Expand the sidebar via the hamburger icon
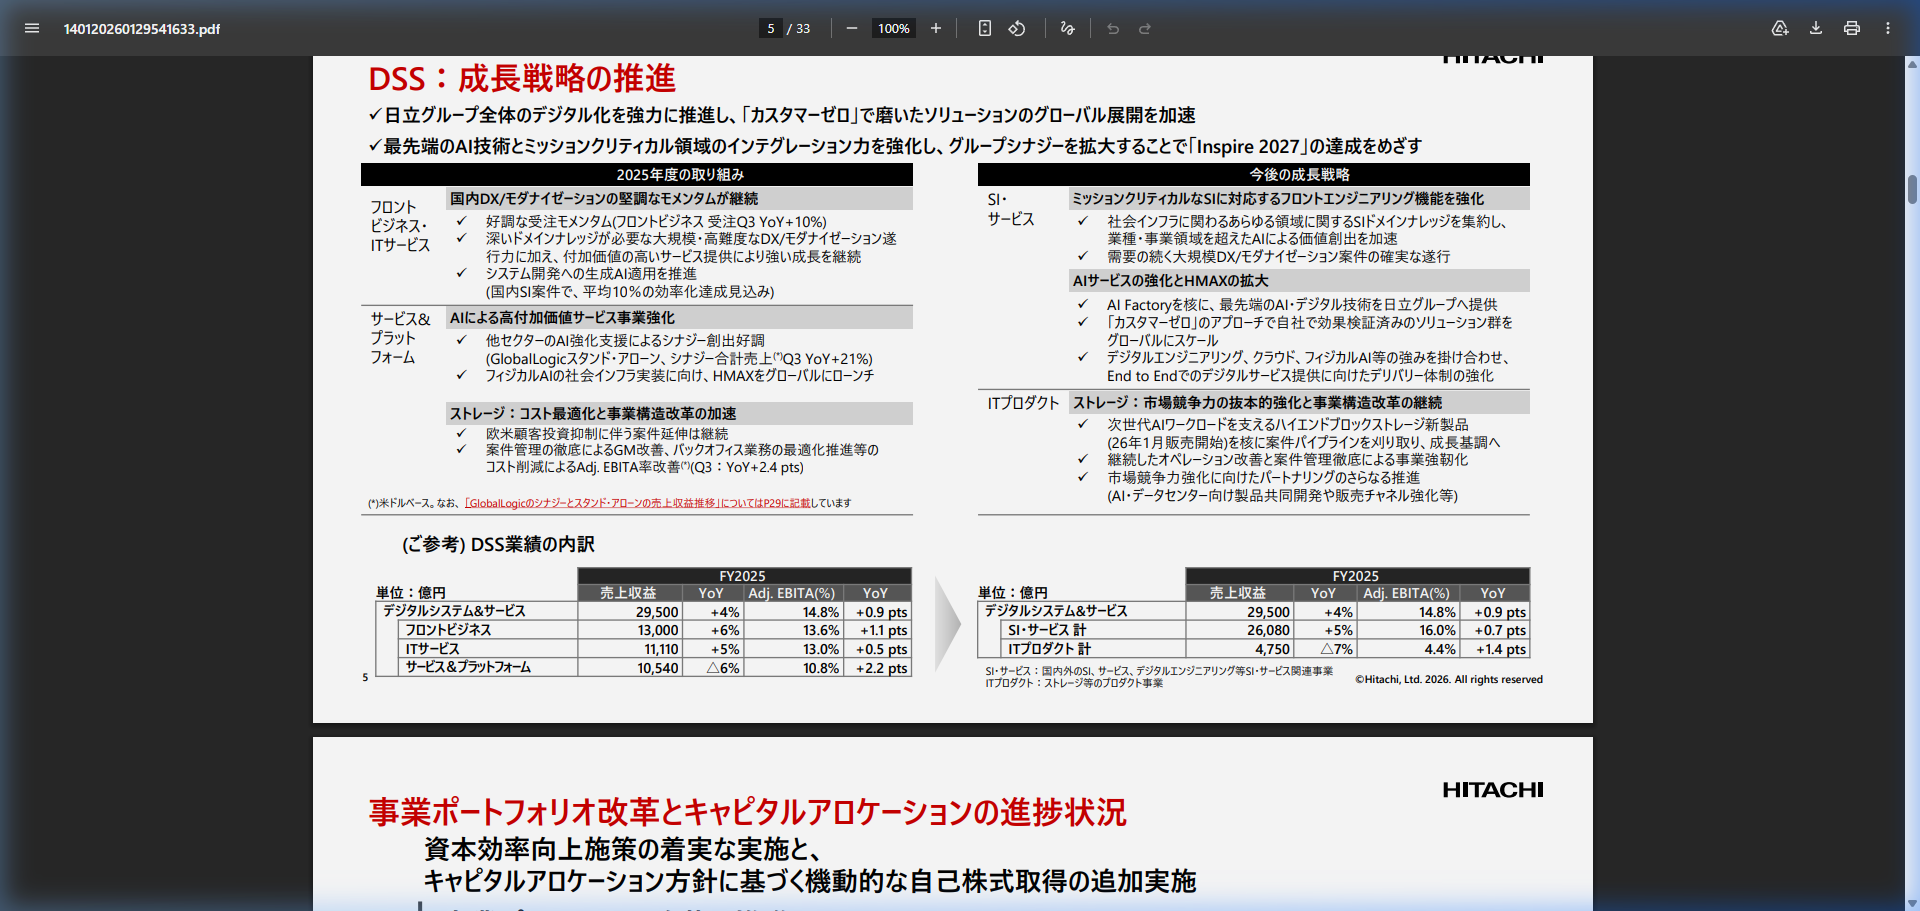This screenshot has height=911, width=1920. pyautogui.click(x=32, y=28)
